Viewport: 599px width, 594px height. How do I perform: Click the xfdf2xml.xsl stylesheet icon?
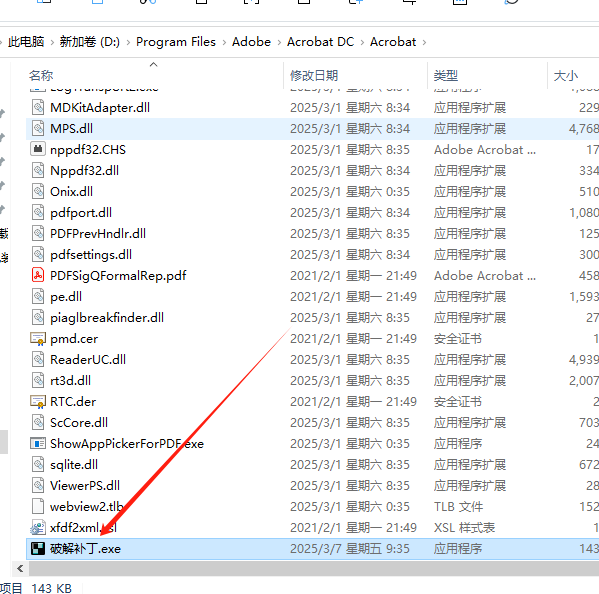click(x=38, y=528)
